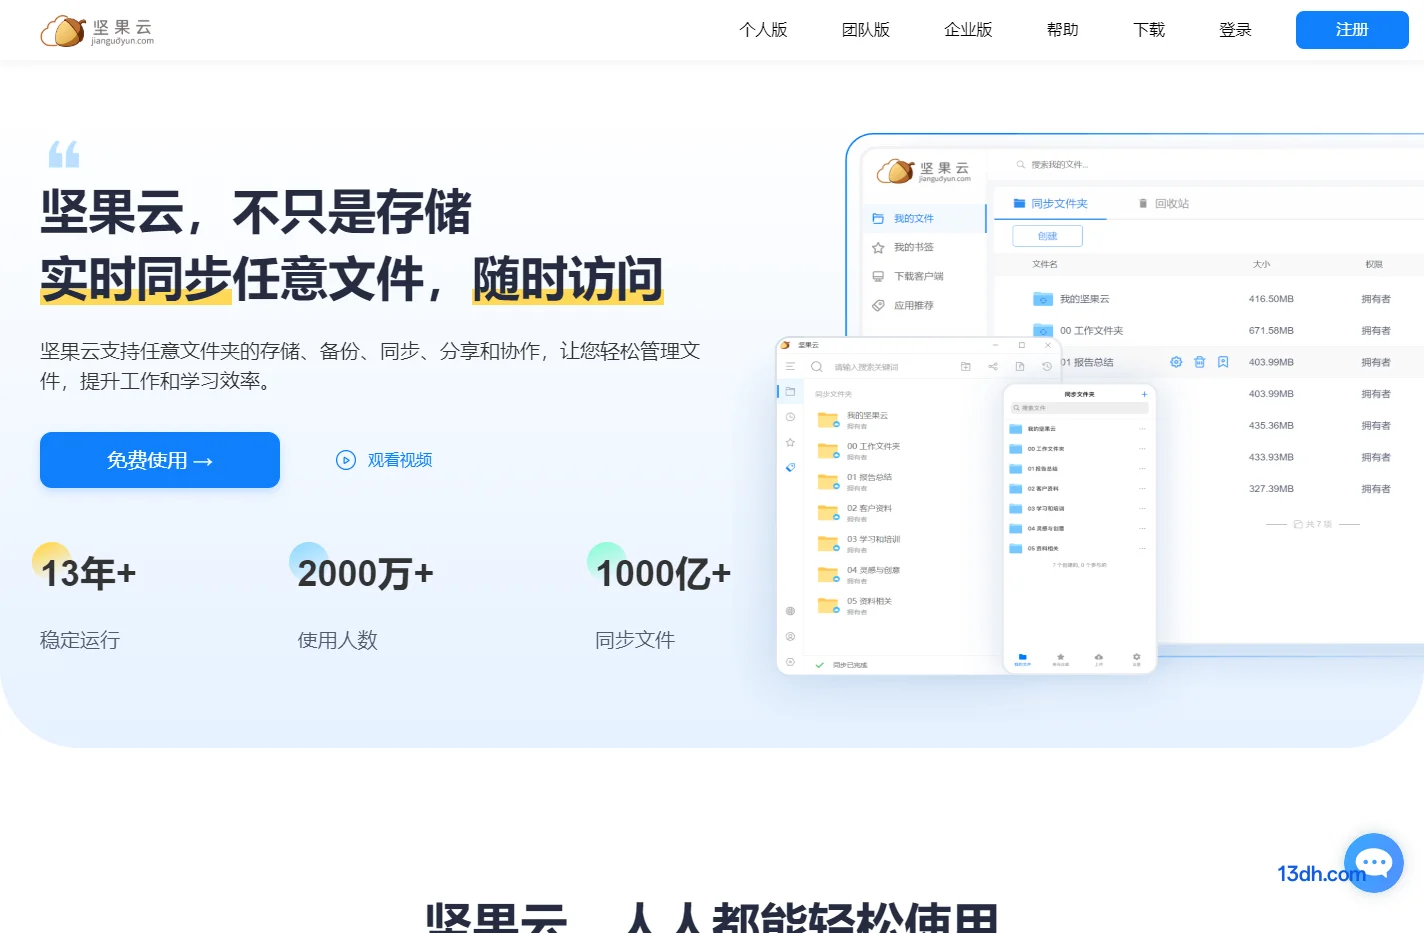The image size is (1424, 933).
Task: Click the 搜索我的文件 search field in web mockup
Action: click(1052, 164)
